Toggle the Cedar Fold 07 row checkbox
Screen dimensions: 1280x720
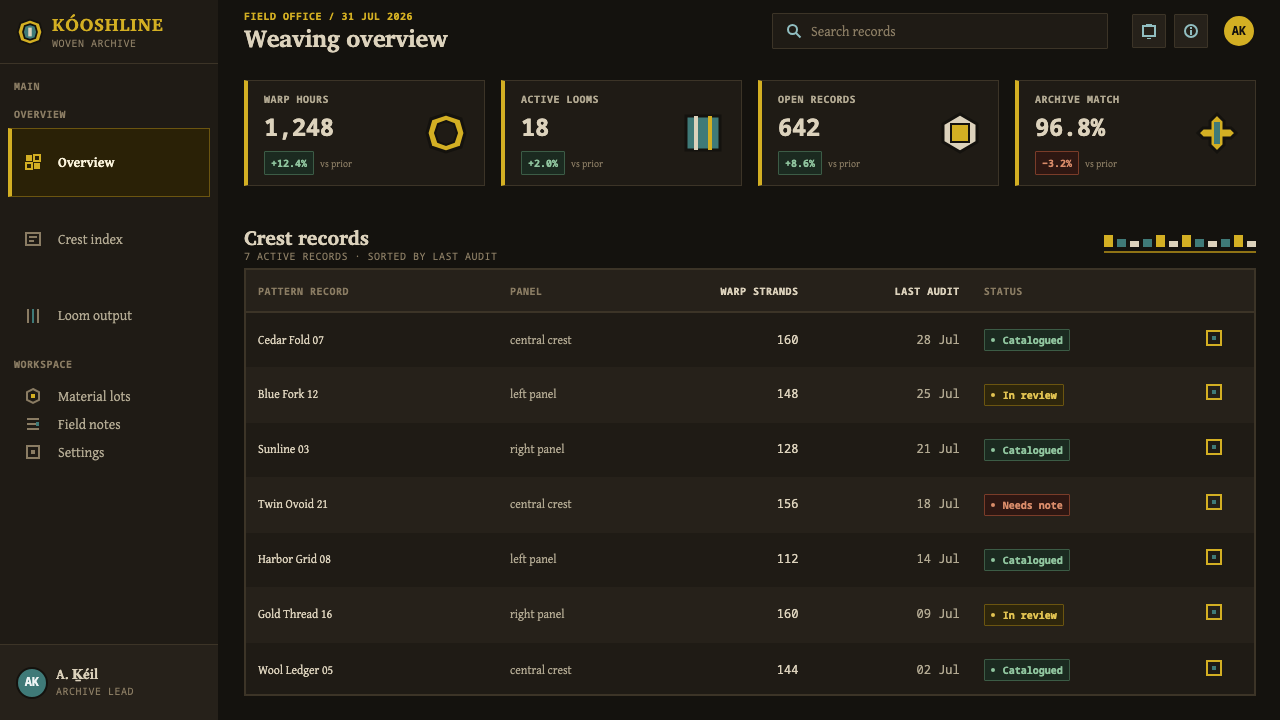point(1214,338)
